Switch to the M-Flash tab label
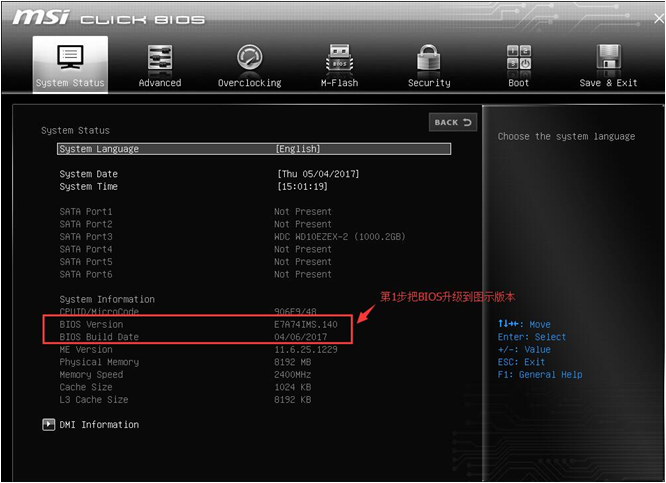The width and height of the screenshot is (666, 483). click(x=339, y=83)
